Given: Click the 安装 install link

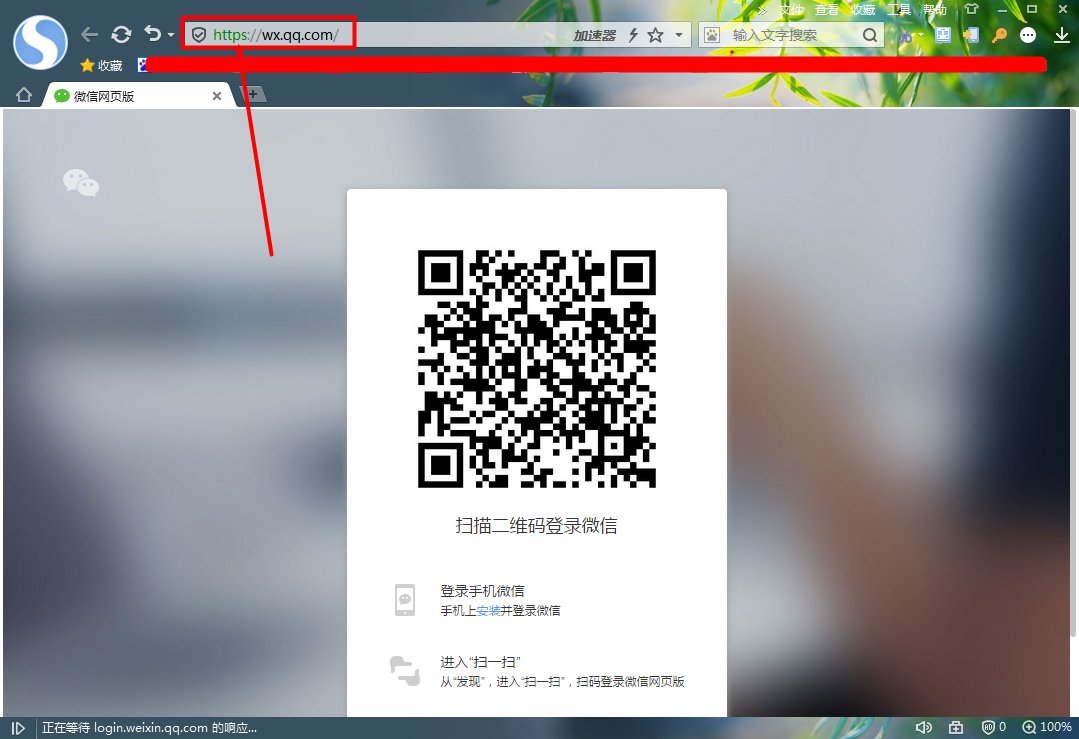Looking at the screenshot, I should pyautogui.click(x=488, y=610).
